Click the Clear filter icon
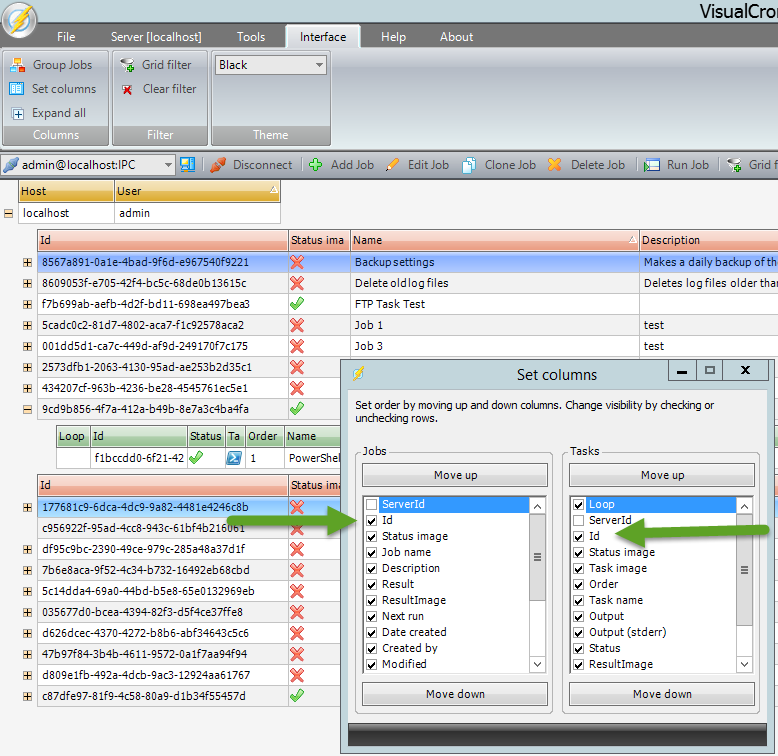The height and width of the screenshot is (756, 778). click(127, 89)
